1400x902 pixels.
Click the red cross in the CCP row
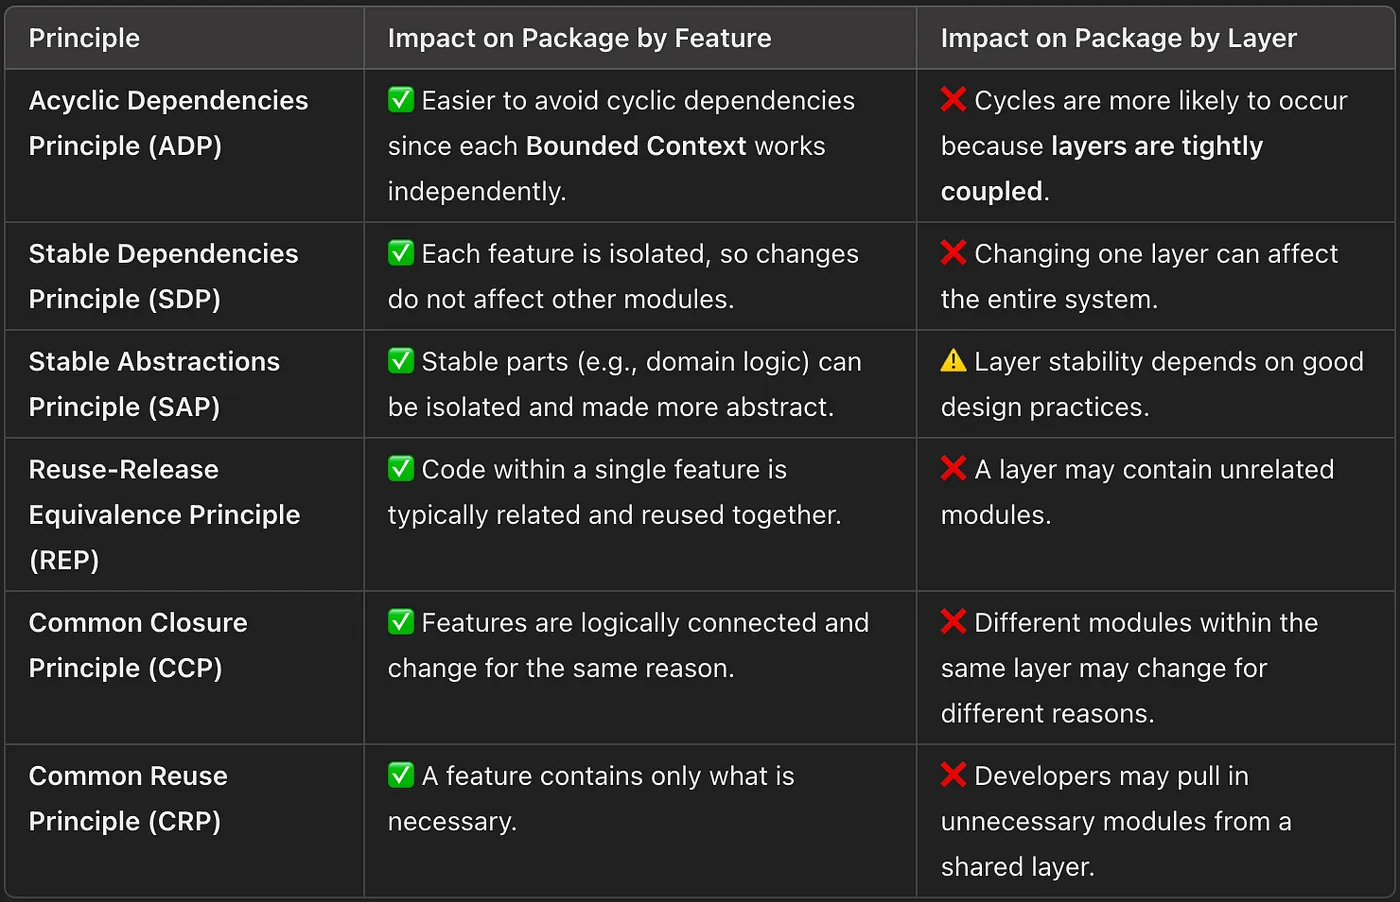click(953, 621)
